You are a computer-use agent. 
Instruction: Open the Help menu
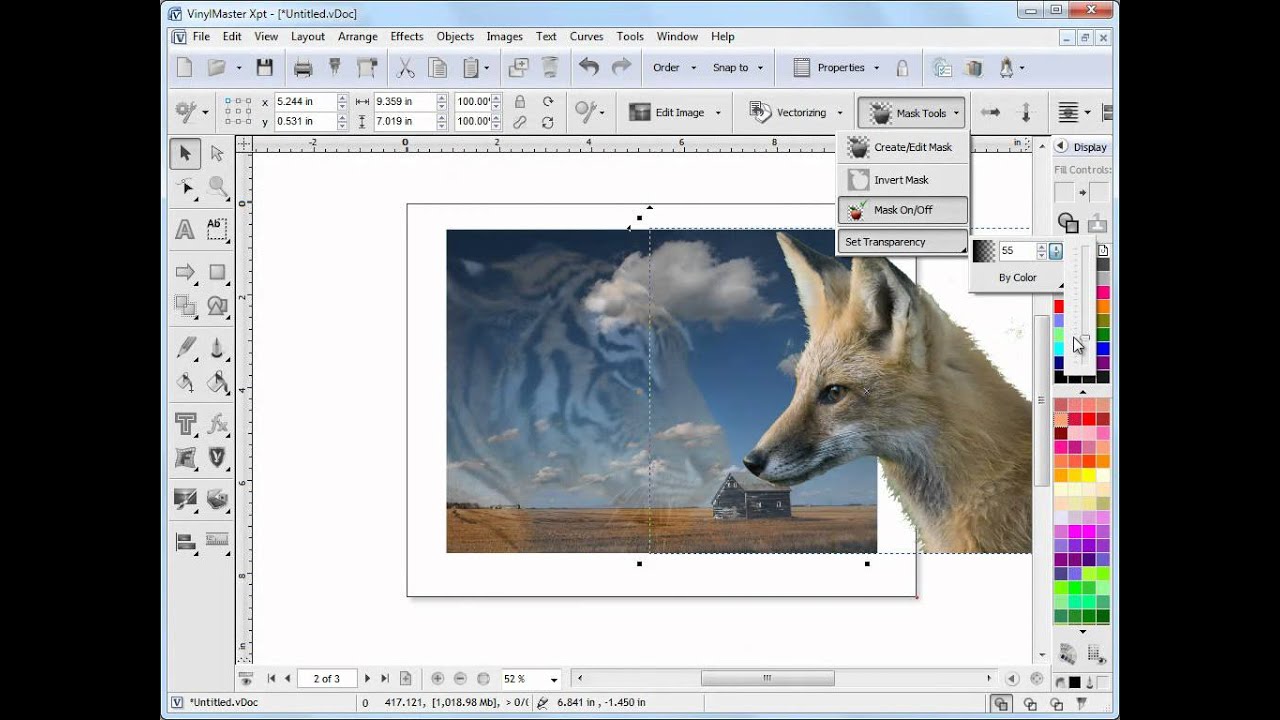723,36
